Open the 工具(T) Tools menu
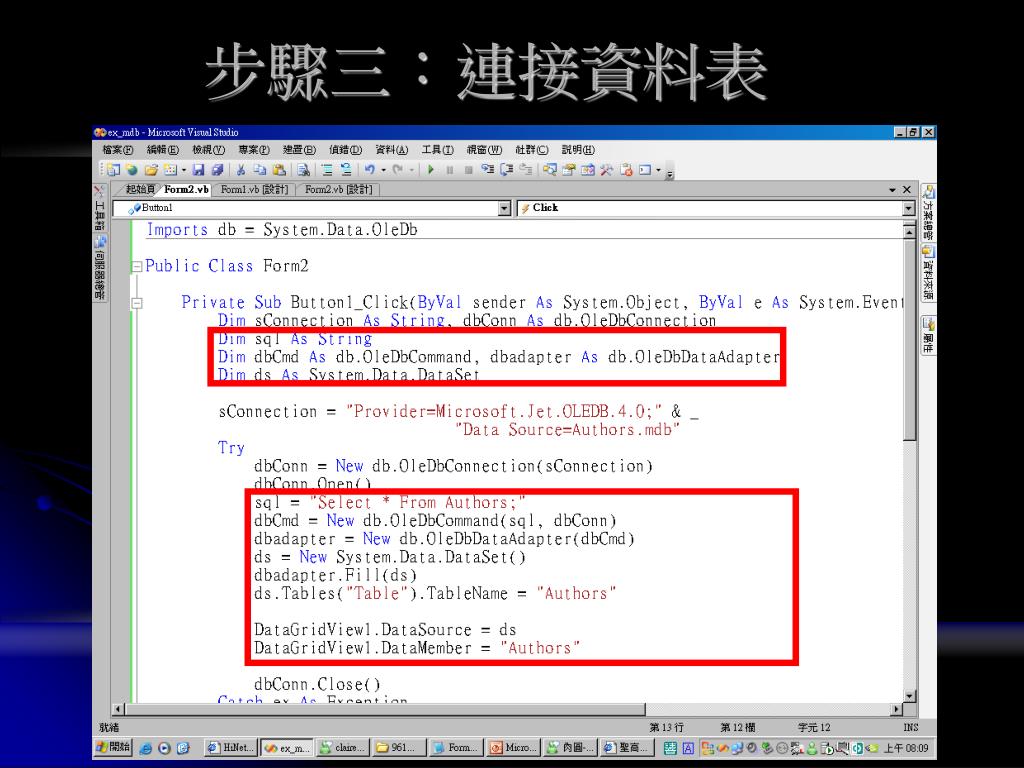 437,150
